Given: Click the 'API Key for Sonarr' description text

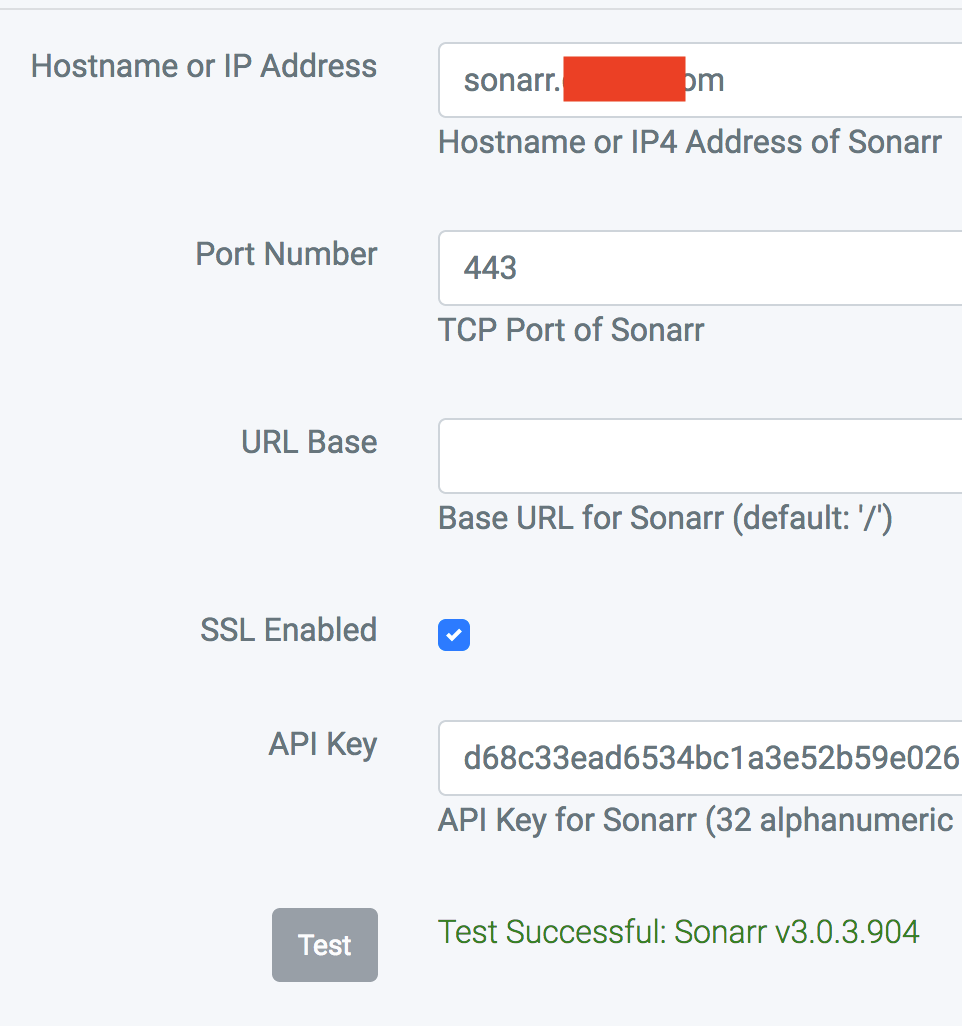Looking at the screenshot, I should [x=695, y=821].
